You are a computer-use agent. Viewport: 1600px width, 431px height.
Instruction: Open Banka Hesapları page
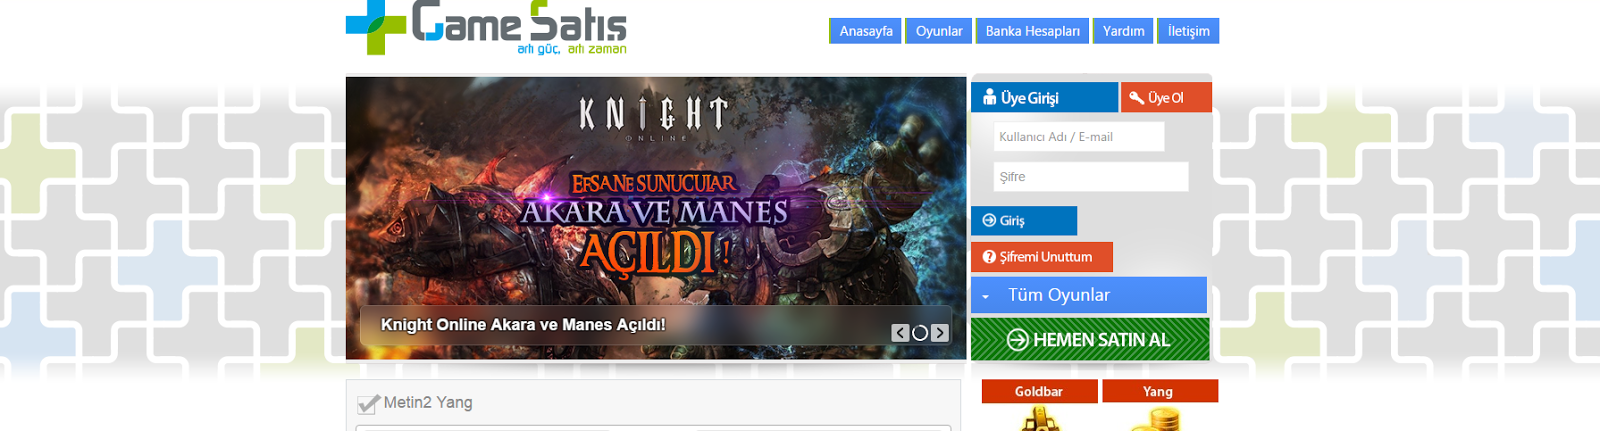[1032, 31]
